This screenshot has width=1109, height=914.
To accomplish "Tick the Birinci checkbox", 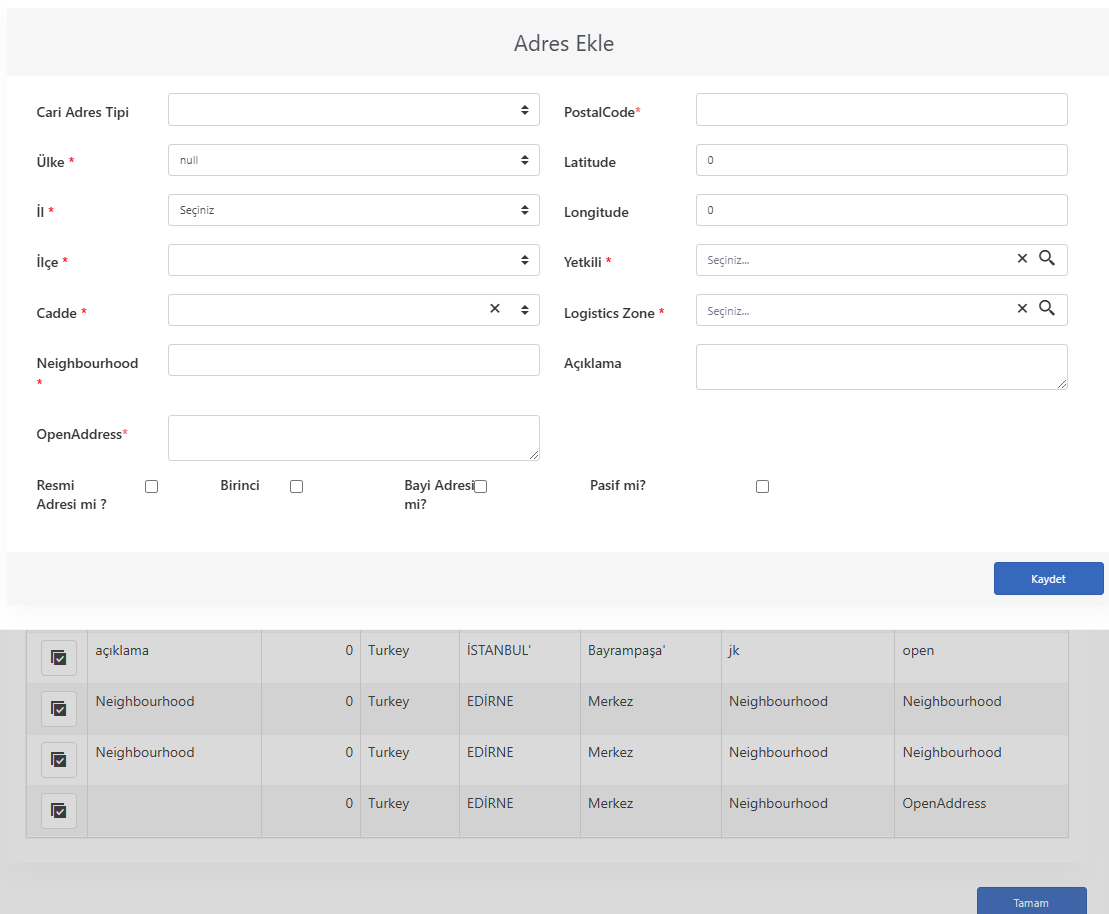I will (x=296, y=487).
